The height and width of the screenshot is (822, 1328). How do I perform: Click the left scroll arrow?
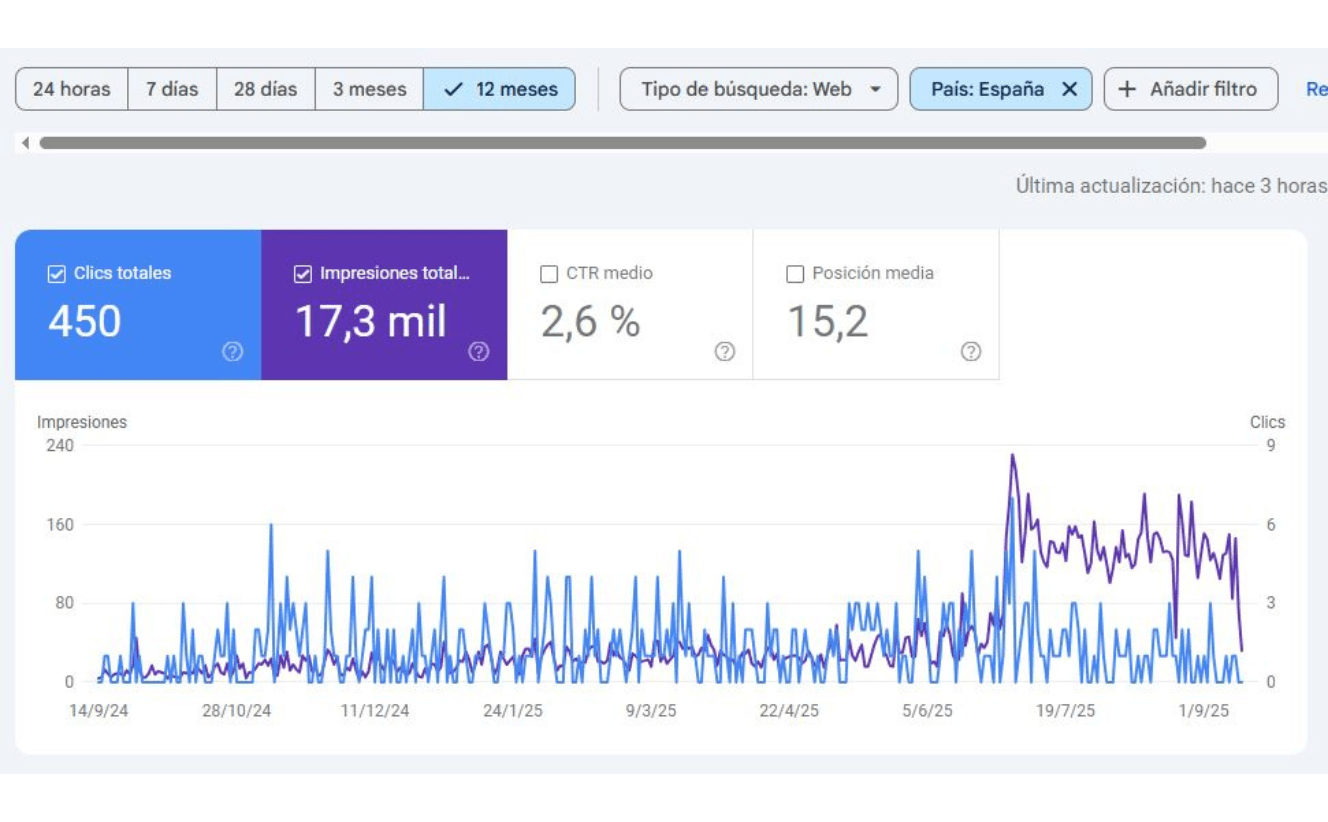tap(25, 143)
